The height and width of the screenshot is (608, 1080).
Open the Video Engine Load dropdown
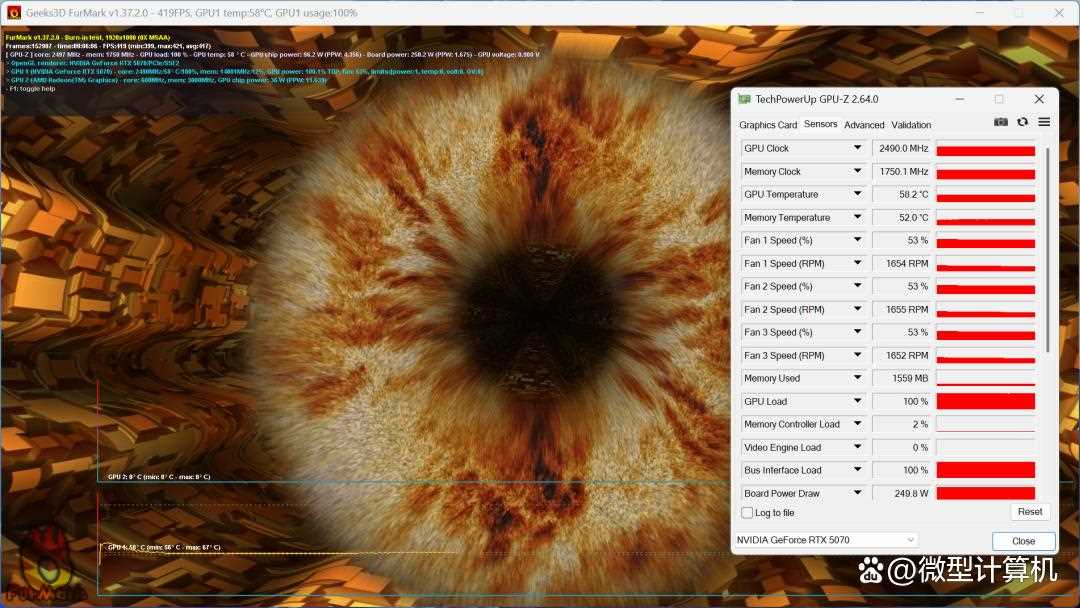click(858, 447)
